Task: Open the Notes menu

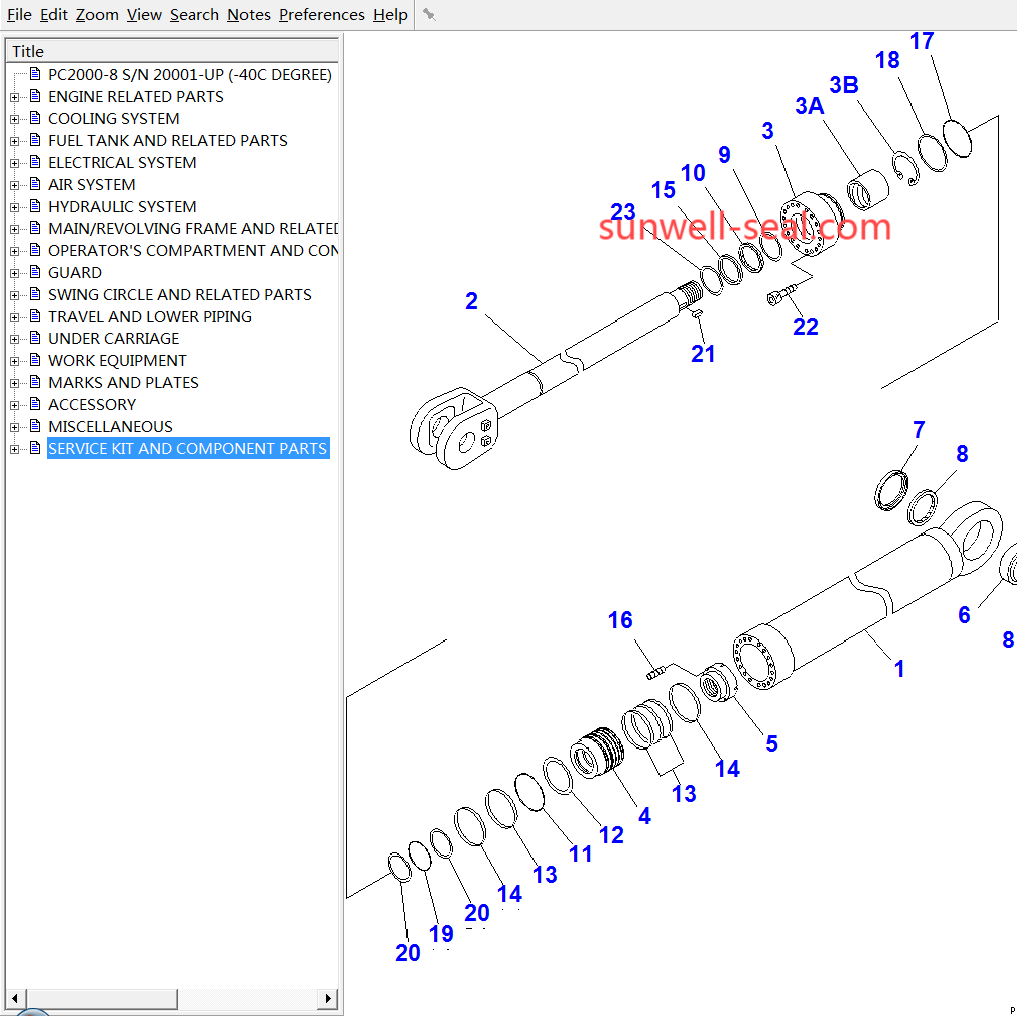Action: (x=248, y=14)
